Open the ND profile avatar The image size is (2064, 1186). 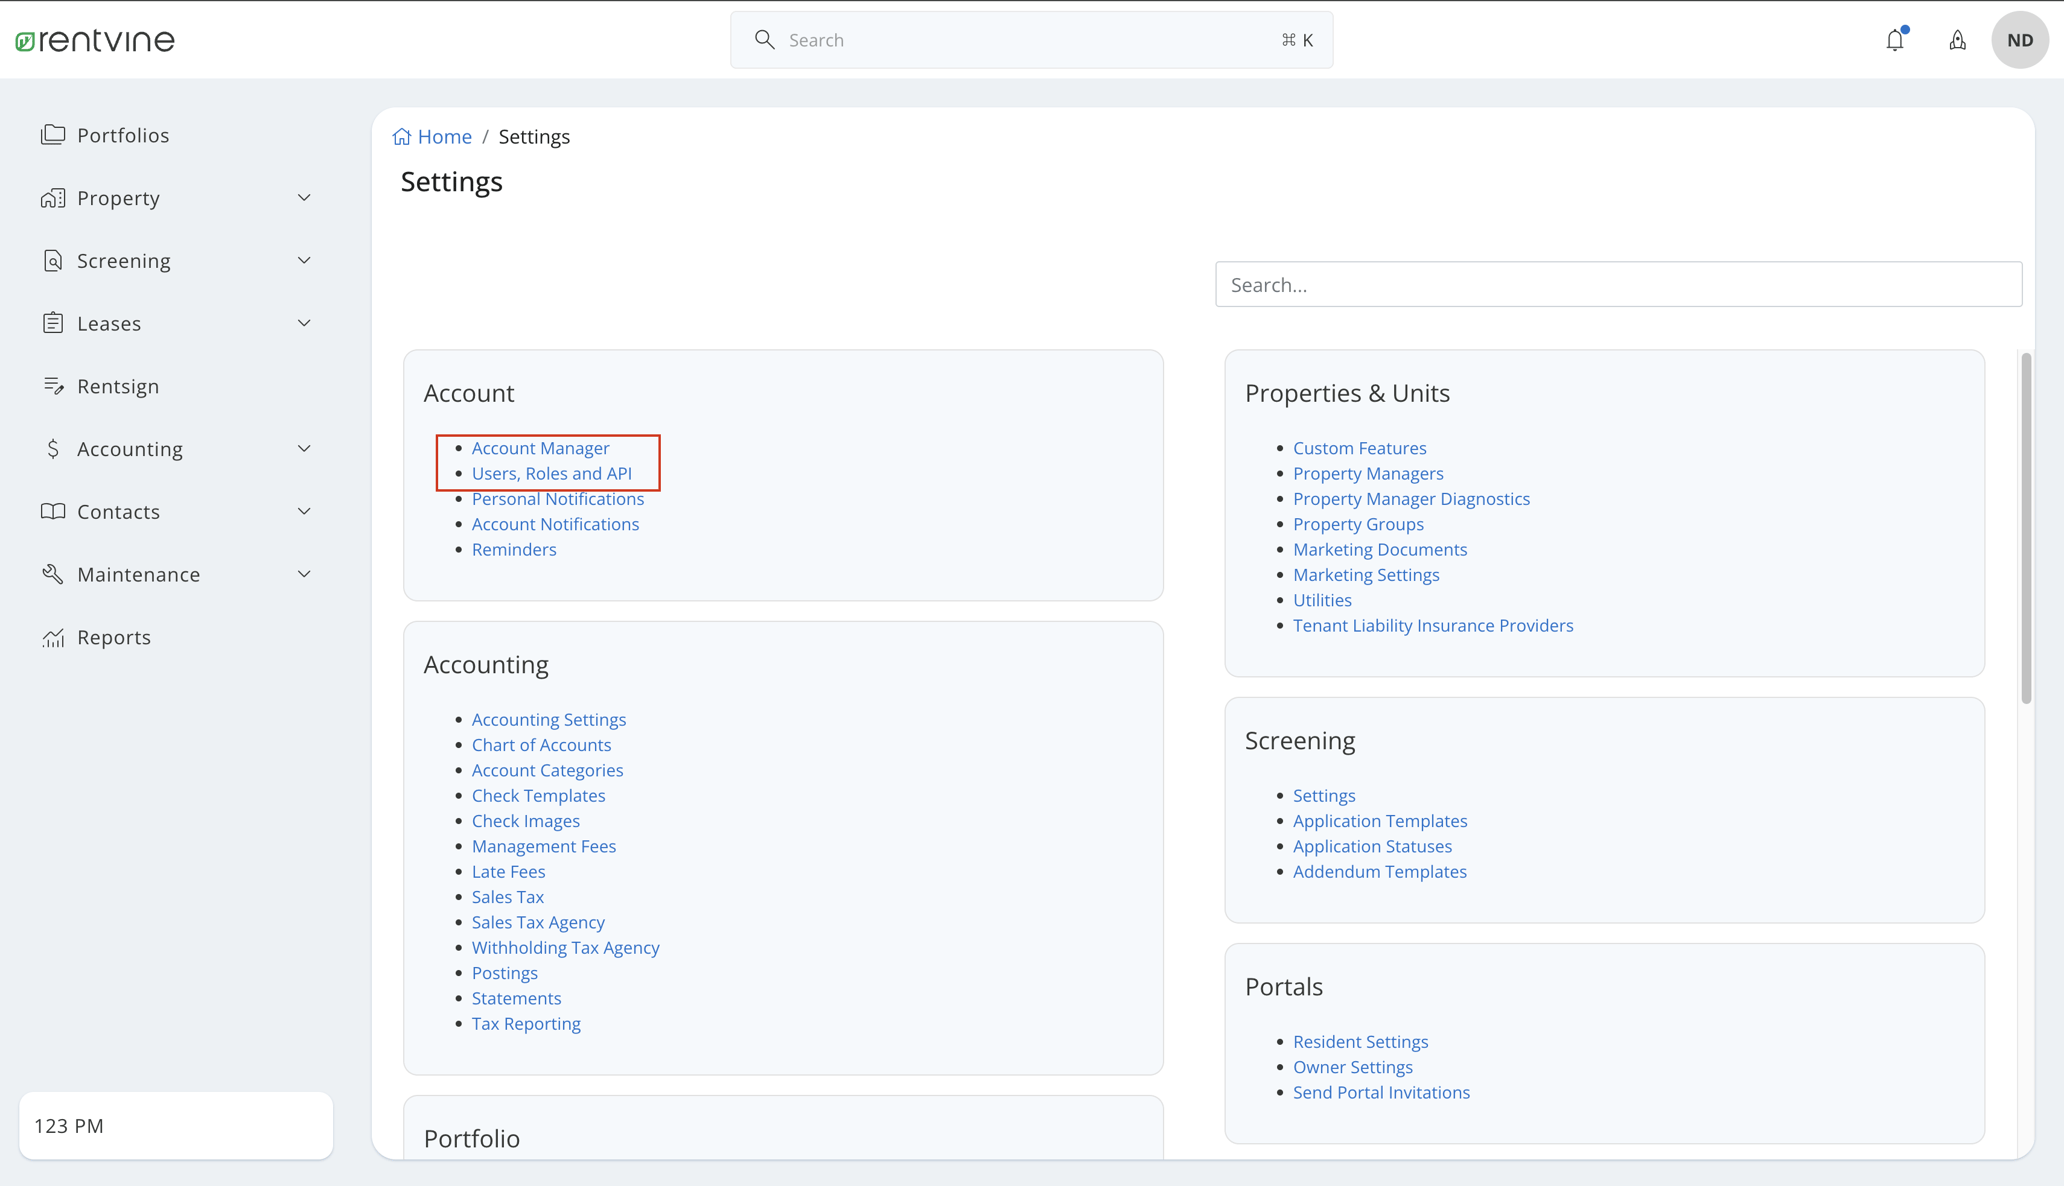pyautogui.click(x=2019, y=40)
